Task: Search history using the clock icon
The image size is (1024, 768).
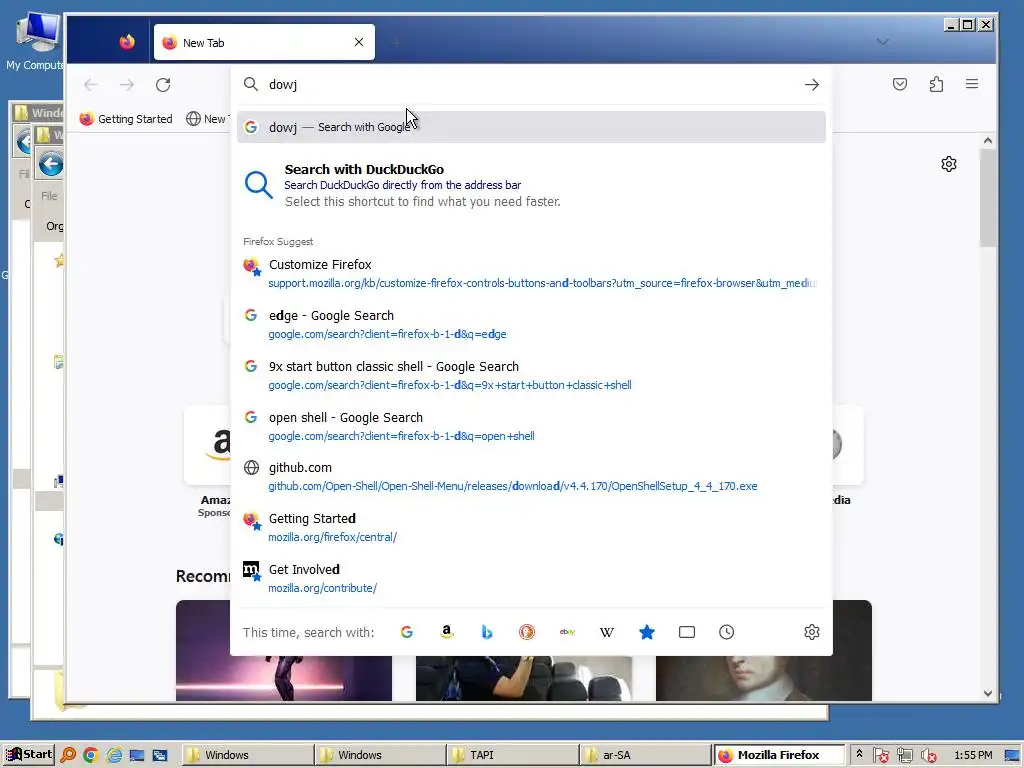Action: pos(726,632)
